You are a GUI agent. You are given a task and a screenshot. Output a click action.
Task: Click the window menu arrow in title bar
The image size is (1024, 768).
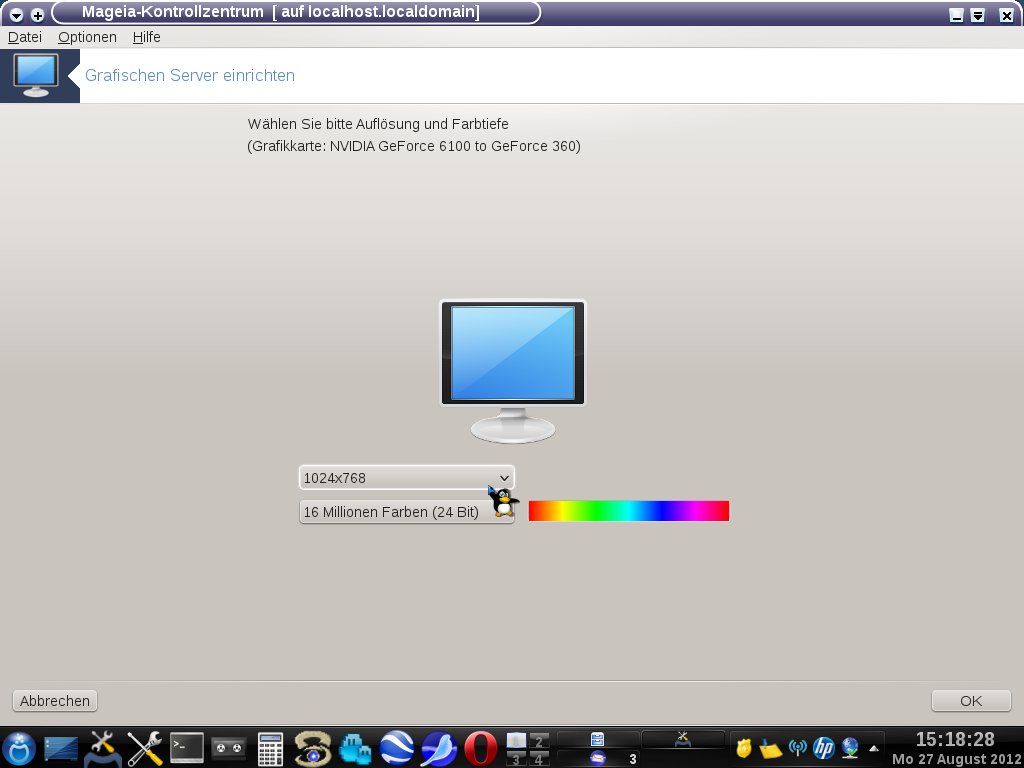(17, 14)
